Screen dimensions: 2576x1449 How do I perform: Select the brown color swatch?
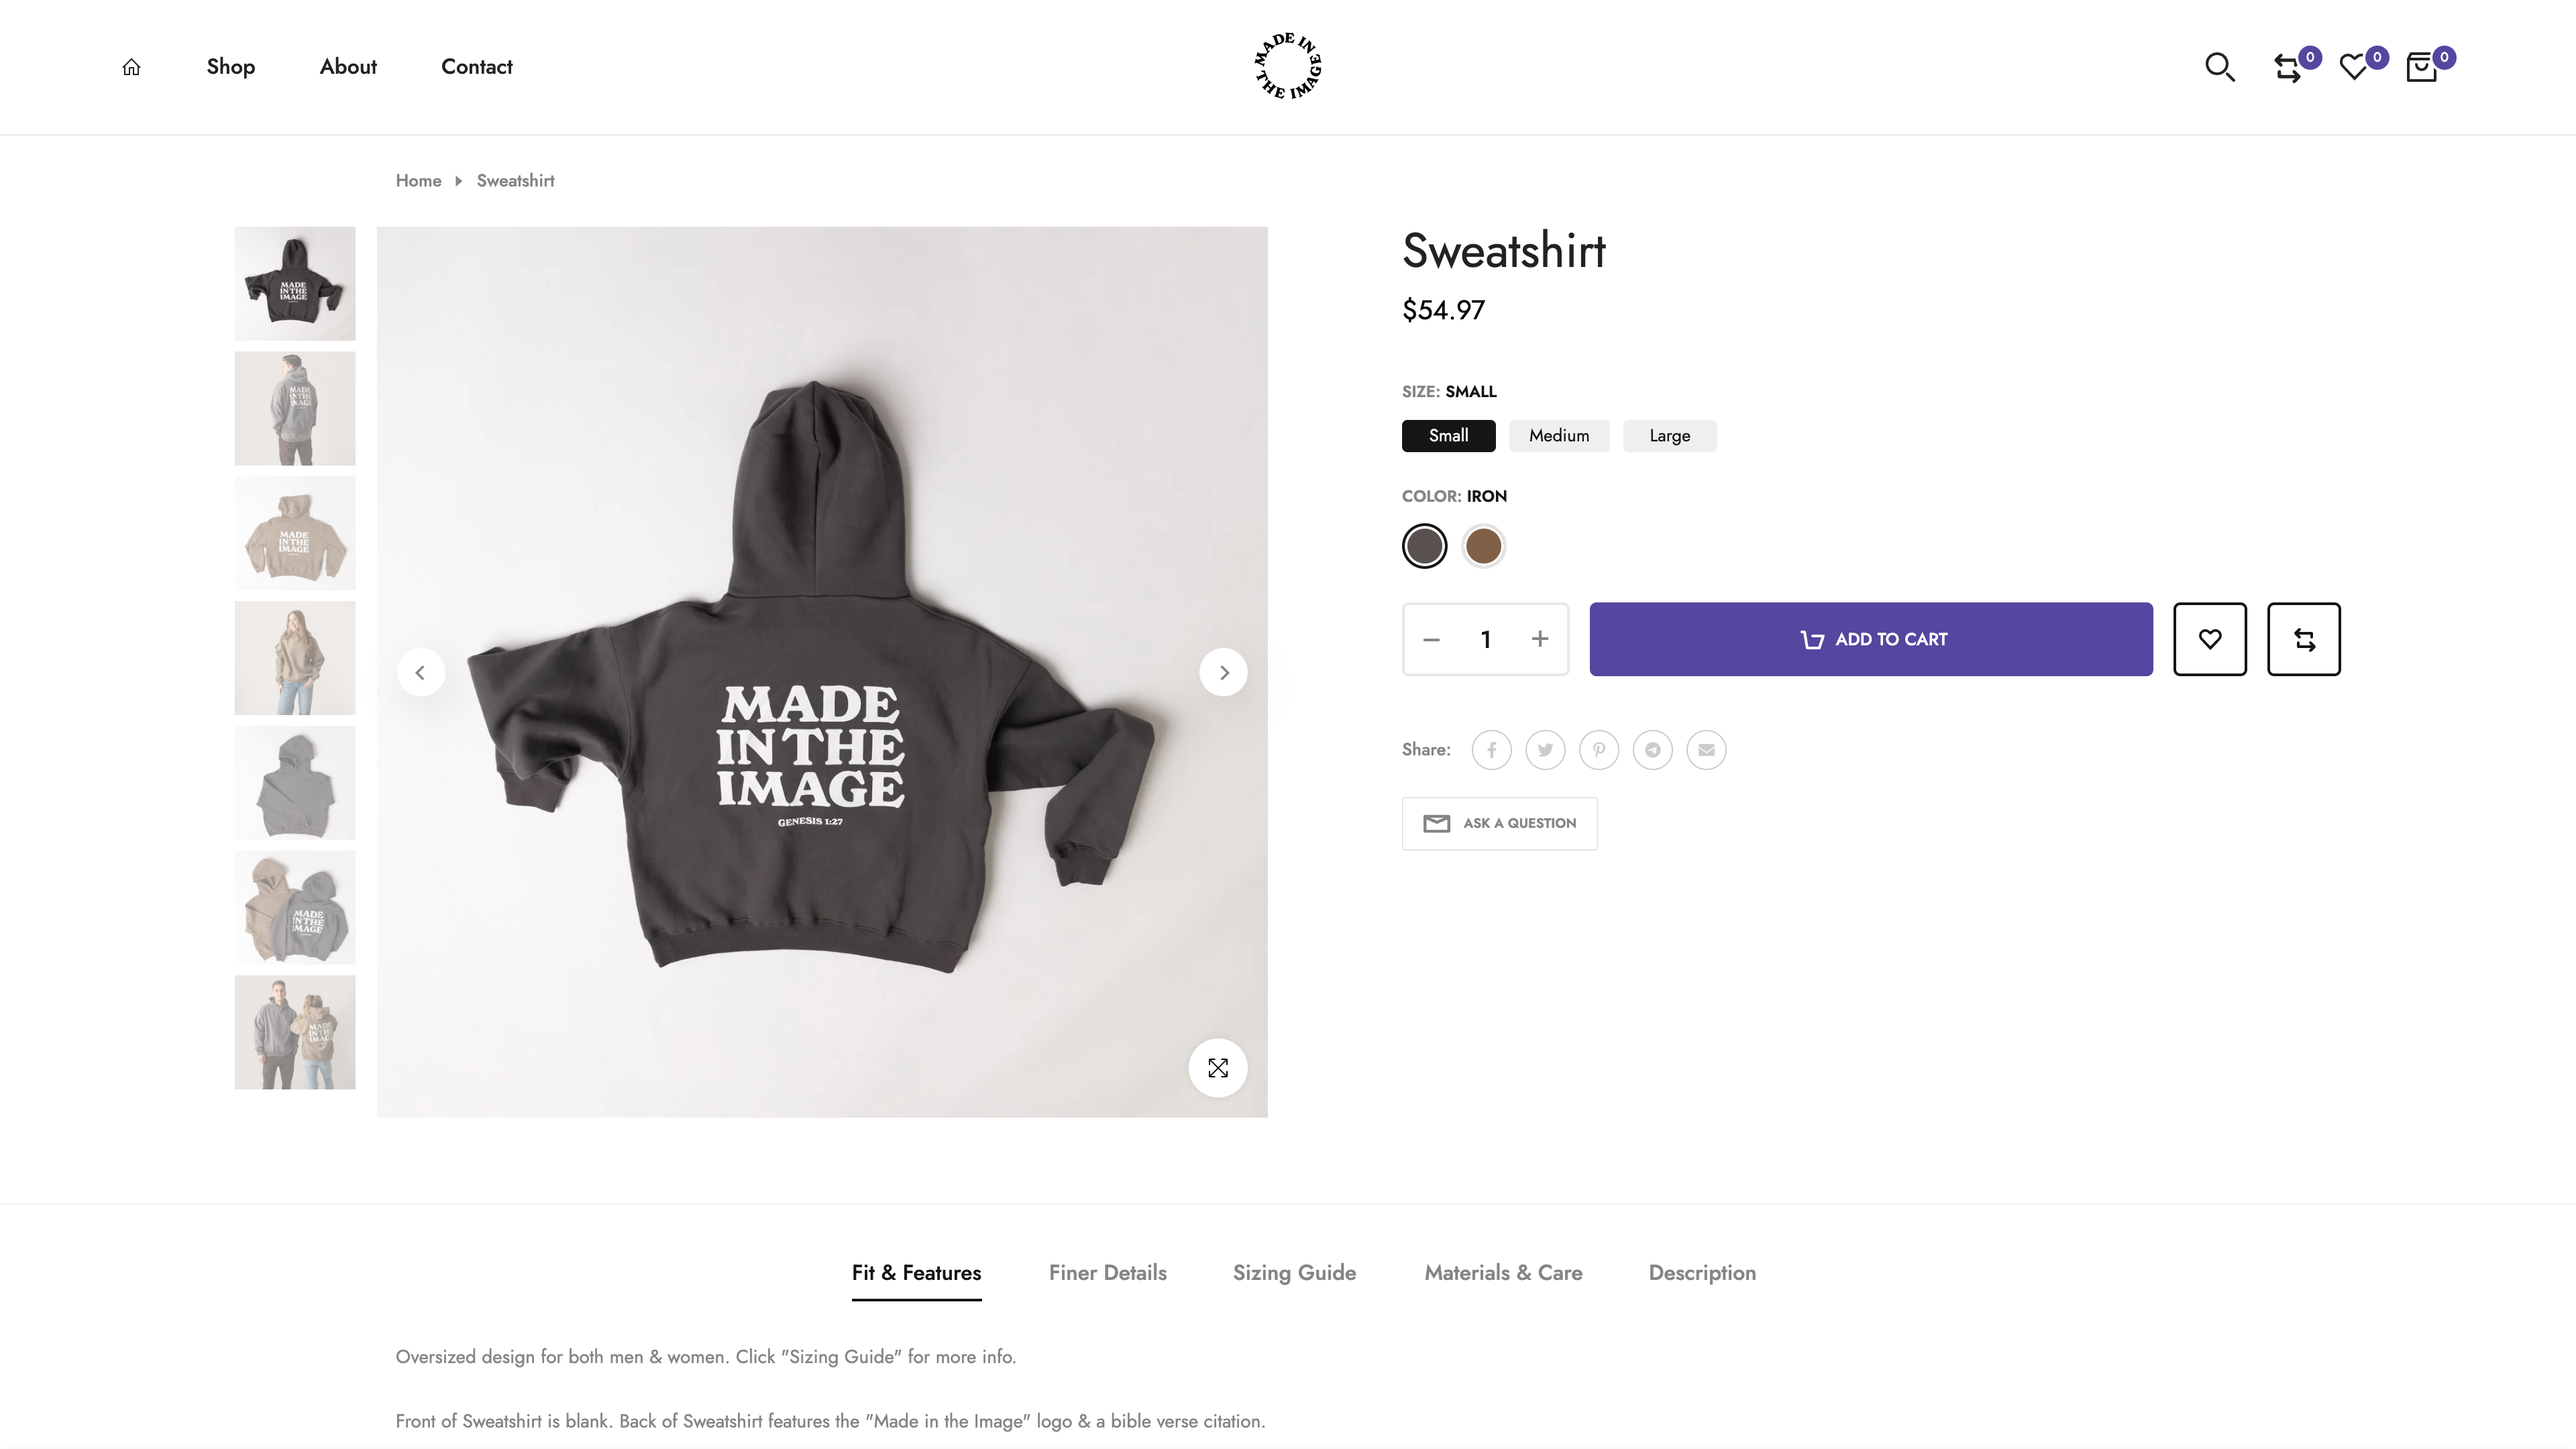coord(1483,545)
